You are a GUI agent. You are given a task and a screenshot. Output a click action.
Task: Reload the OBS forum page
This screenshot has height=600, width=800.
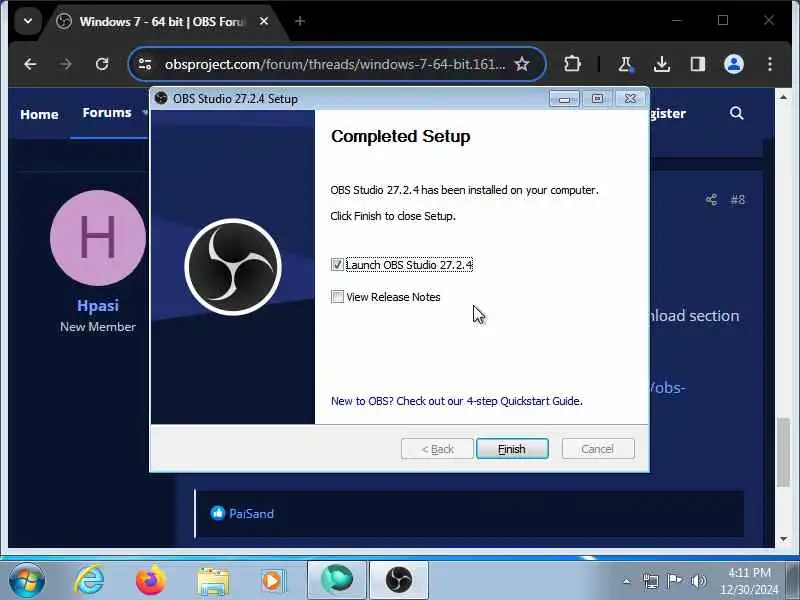point(102,64)
